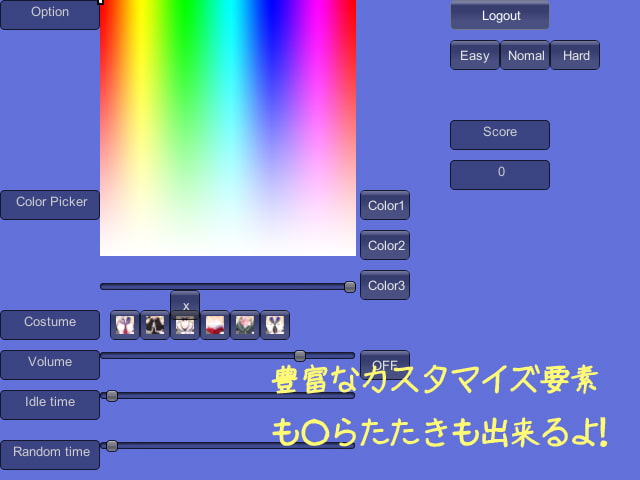
Task: Click the Logout button
Action: click(x=500, y=16)
